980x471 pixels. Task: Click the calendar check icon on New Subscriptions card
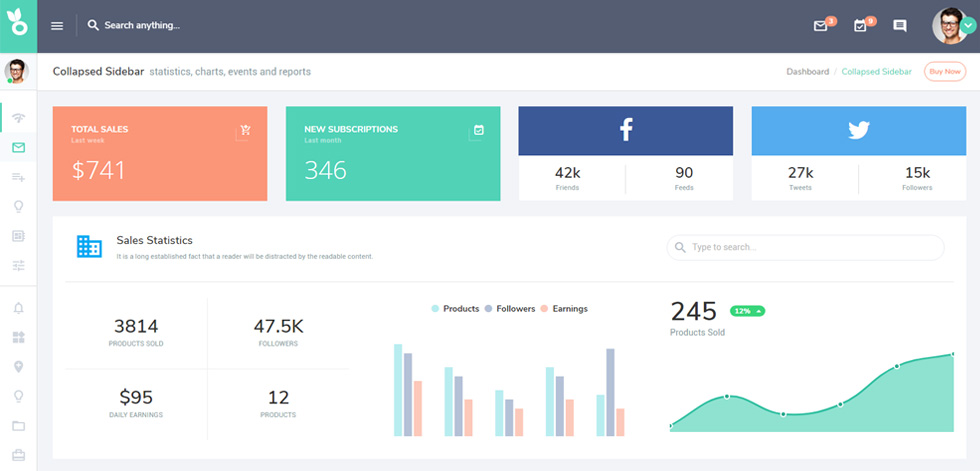tap(479, 130)
